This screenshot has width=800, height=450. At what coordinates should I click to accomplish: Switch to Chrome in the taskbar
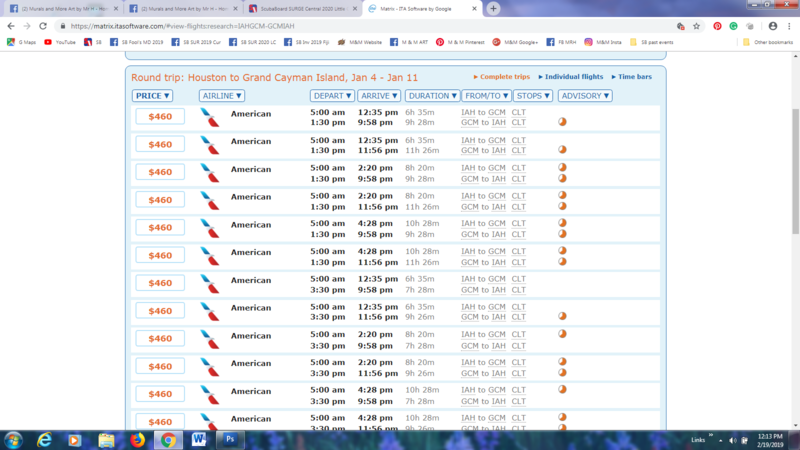point(168,440)
